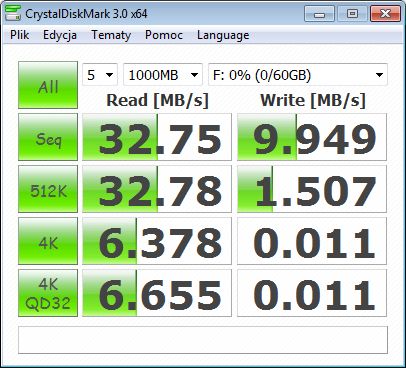This screenshot has height=368, width=406.
Task: Open the Tematy menu
Action: (x=111, y=35)
